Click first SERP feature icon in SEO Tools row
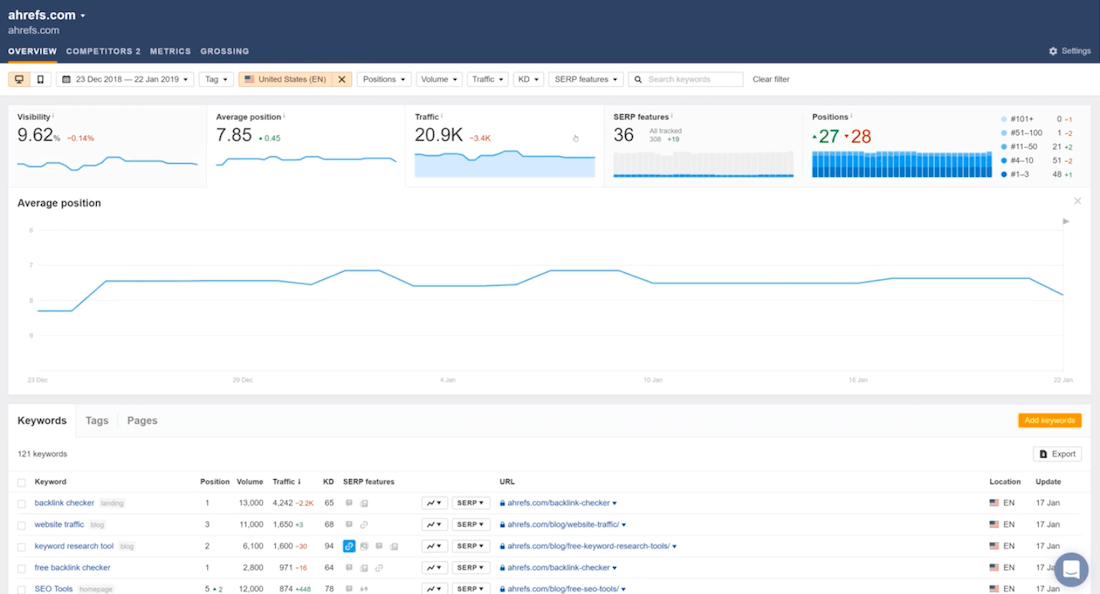This screenshot has width=1100, height=594. pos(349,589)
